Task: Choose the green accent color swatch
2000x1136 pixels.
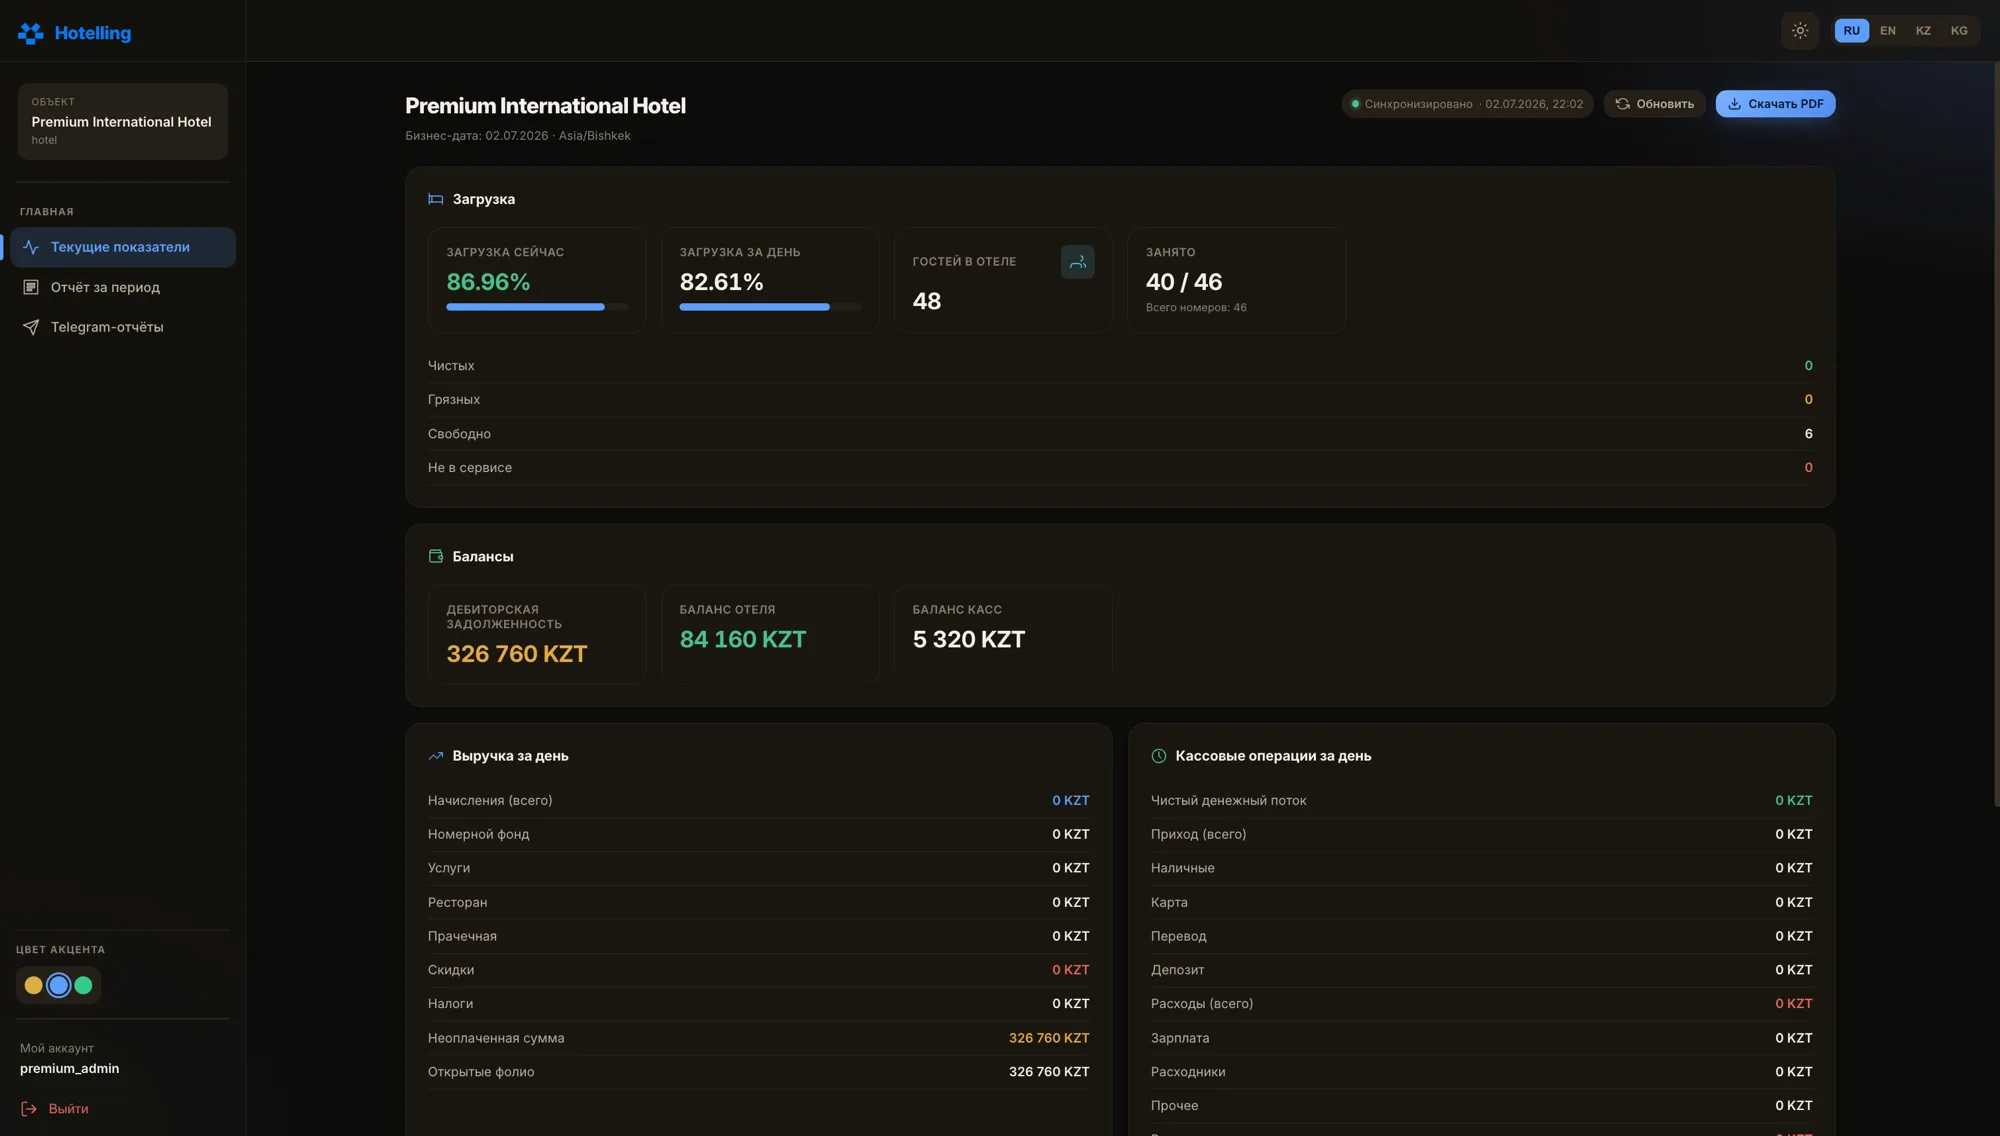Action: tap(84, 986)
